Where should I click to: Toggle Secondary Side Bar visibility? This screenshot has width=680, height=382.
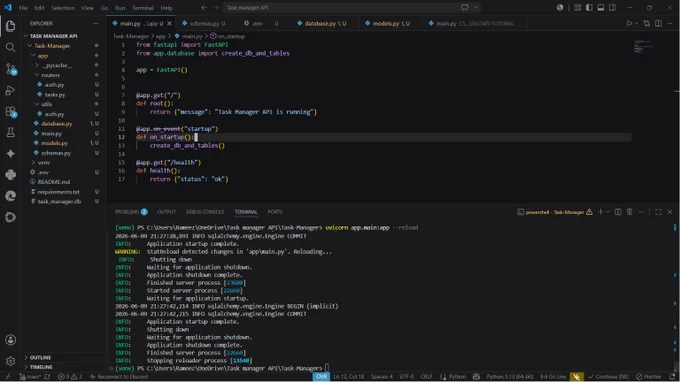pyautogui.click(x=612, y=7)
